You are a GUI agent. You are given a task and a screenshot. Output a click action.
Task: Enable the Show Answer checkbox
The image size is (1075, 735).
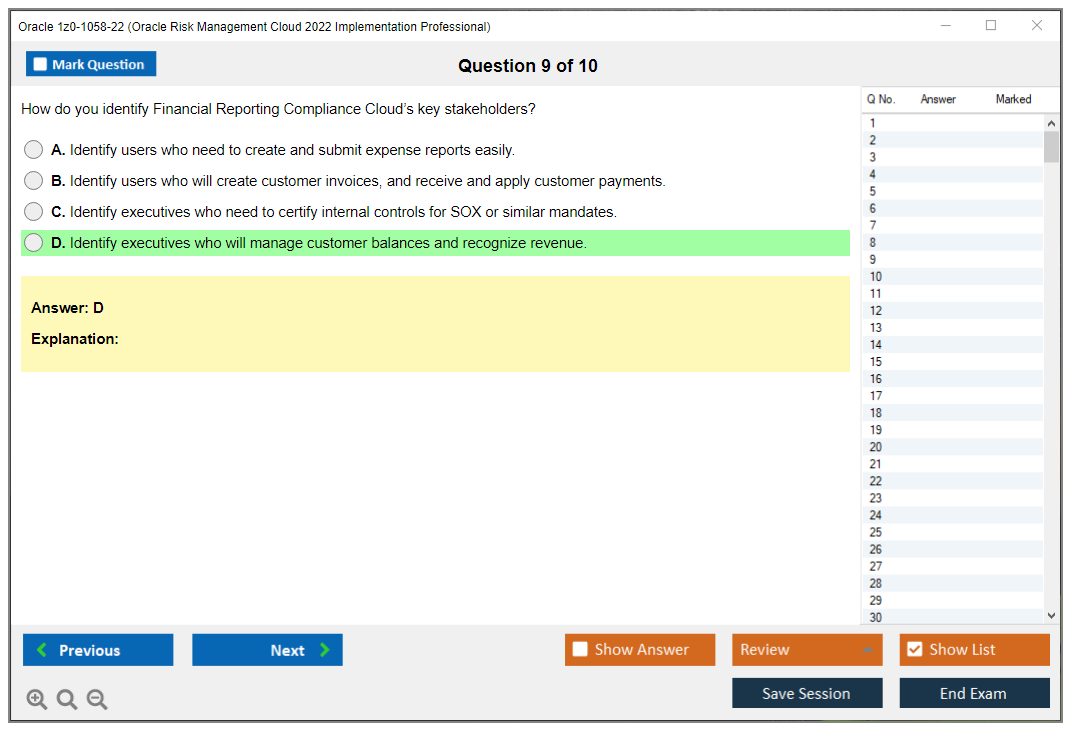coord(580,649)
